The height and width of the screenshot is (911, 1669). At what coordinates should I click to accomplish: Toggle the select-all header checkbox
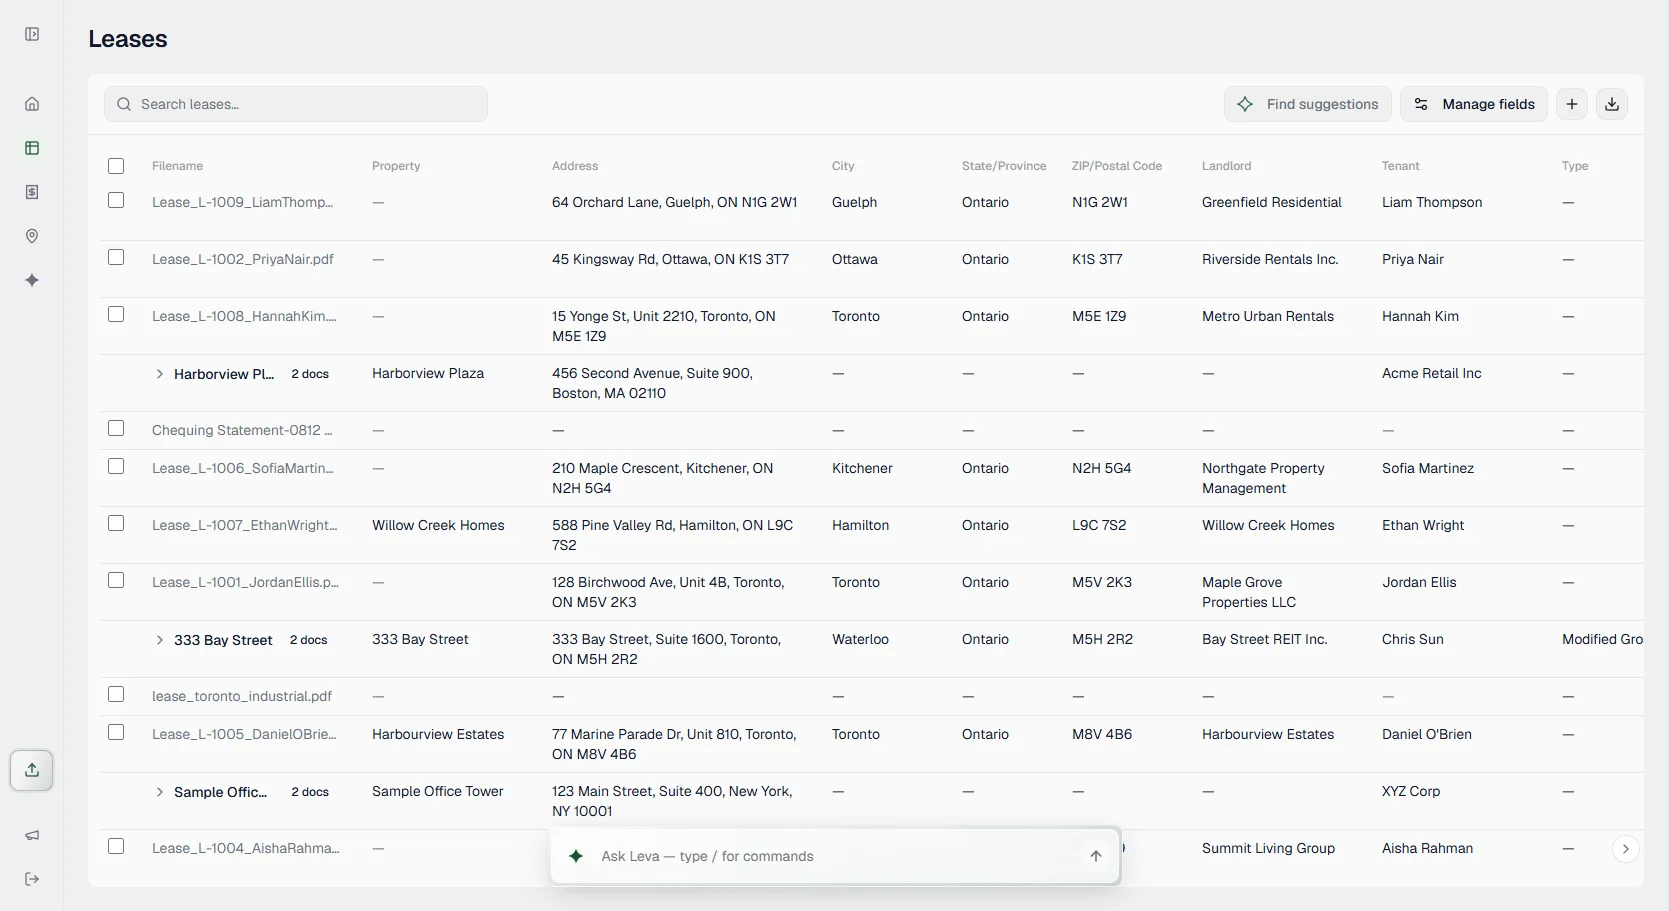coord(116,166)
